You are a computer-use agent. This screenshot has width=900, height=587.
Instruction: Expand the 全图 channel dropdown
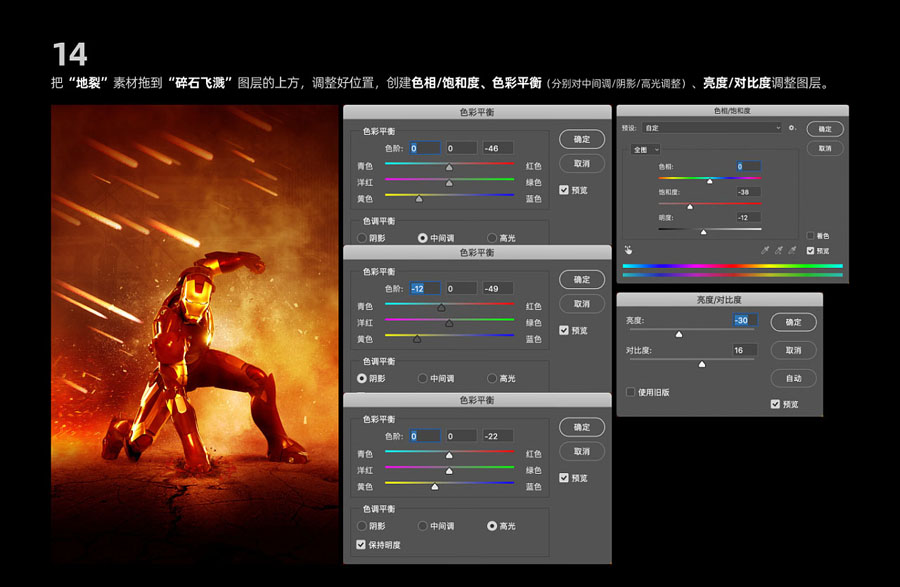tap(645, 149)
